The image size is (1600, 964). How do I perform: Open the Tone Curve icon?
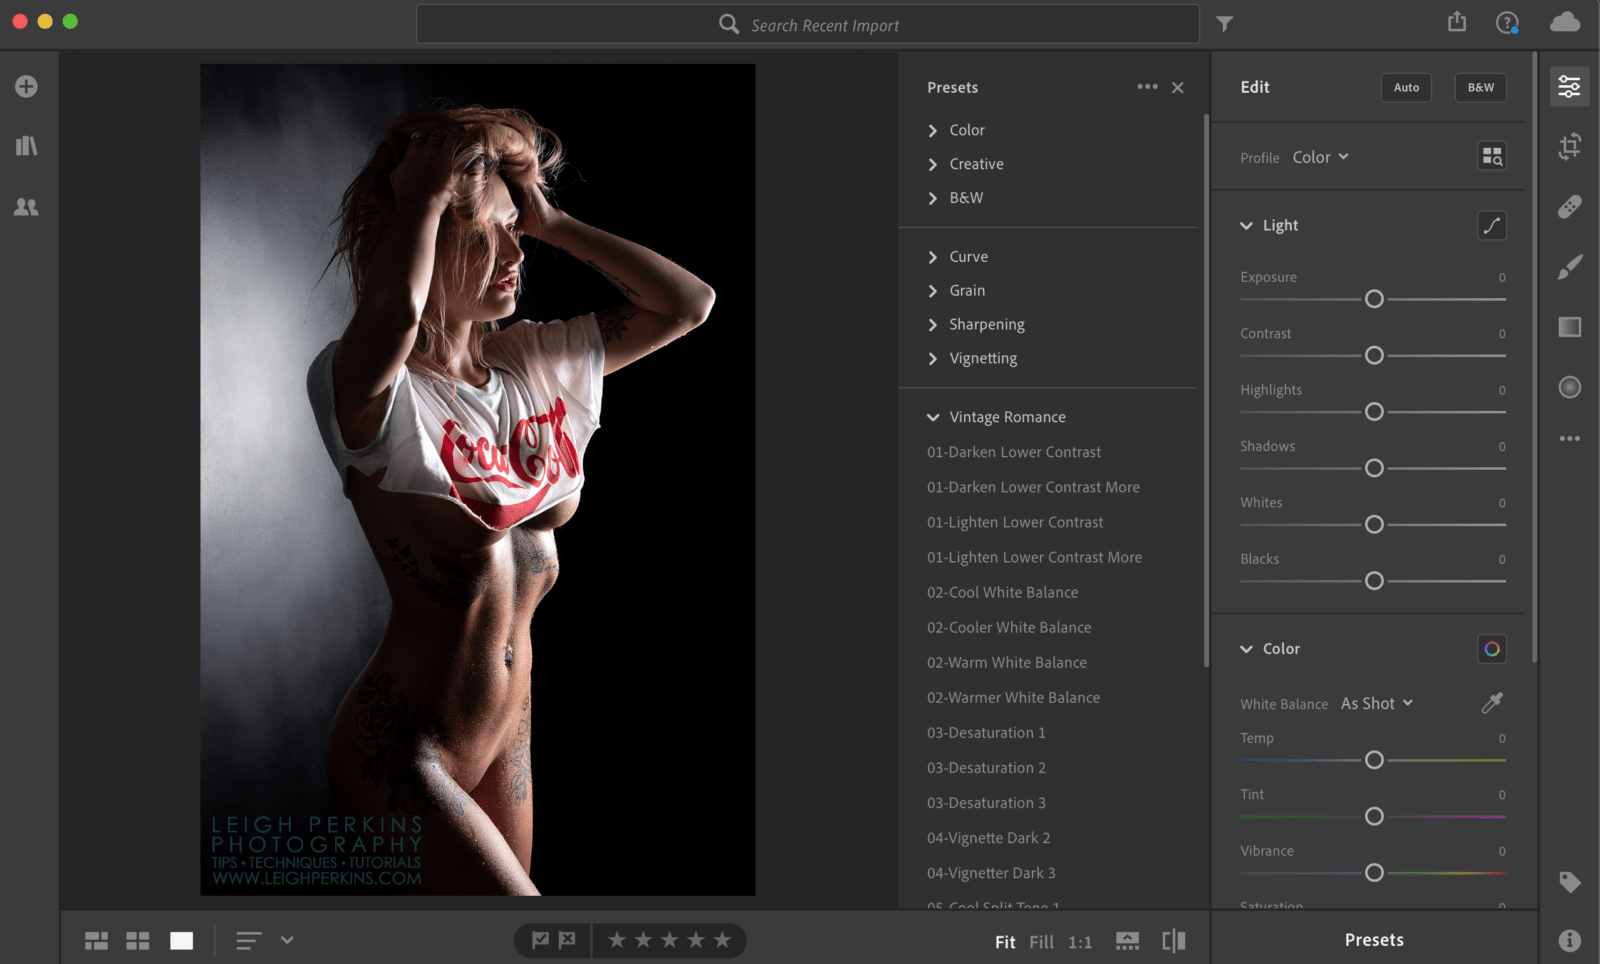point(1492,226)
